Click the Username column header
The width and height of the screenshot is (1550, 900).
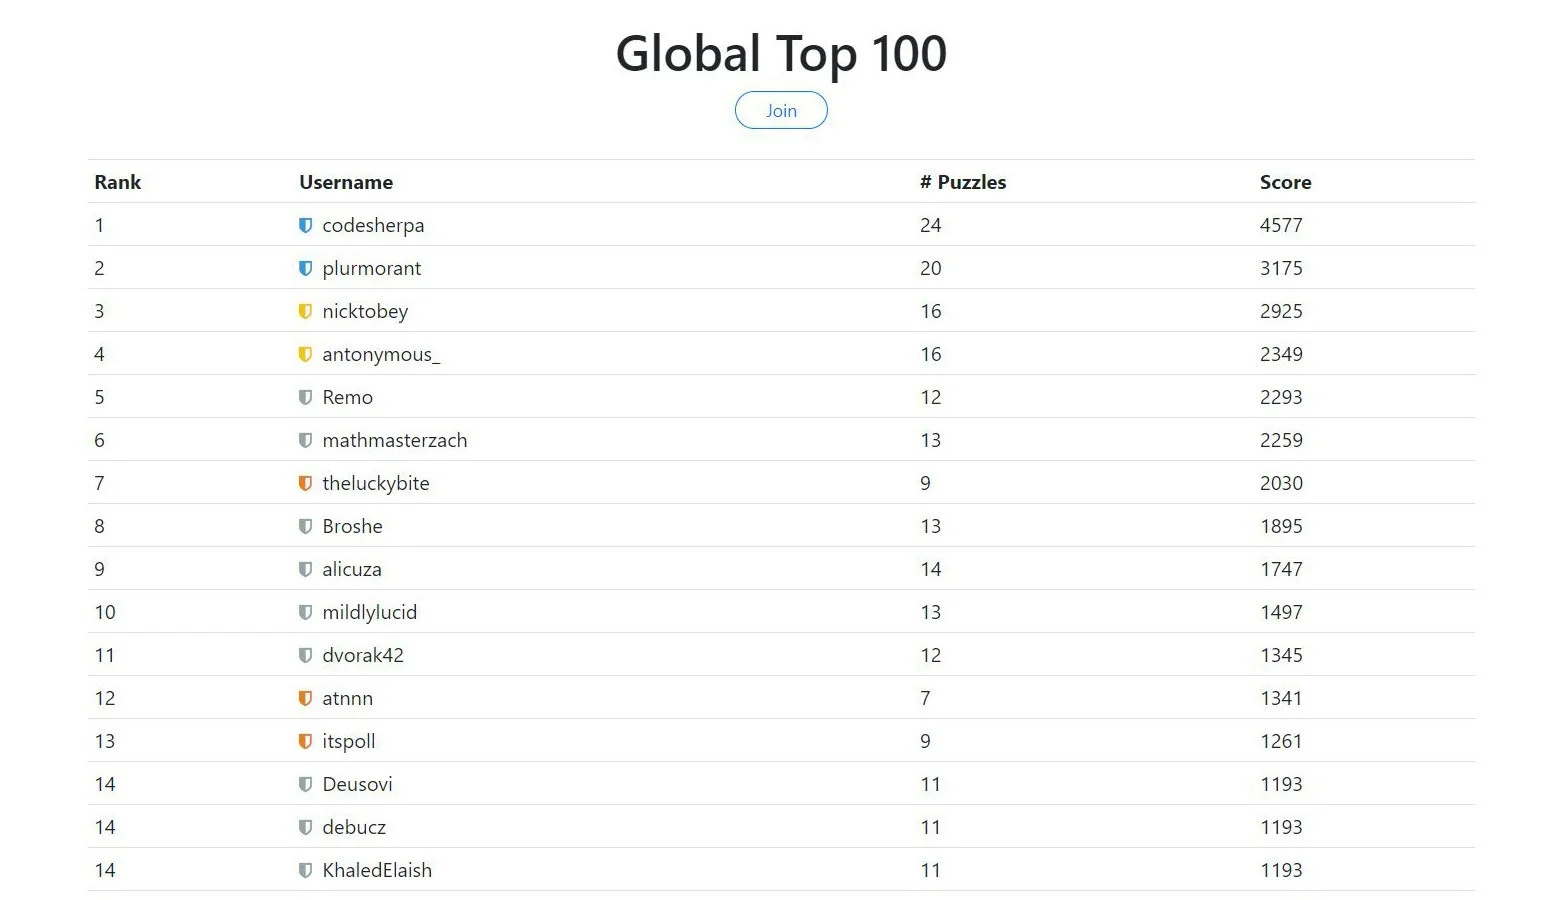point(346,182)
